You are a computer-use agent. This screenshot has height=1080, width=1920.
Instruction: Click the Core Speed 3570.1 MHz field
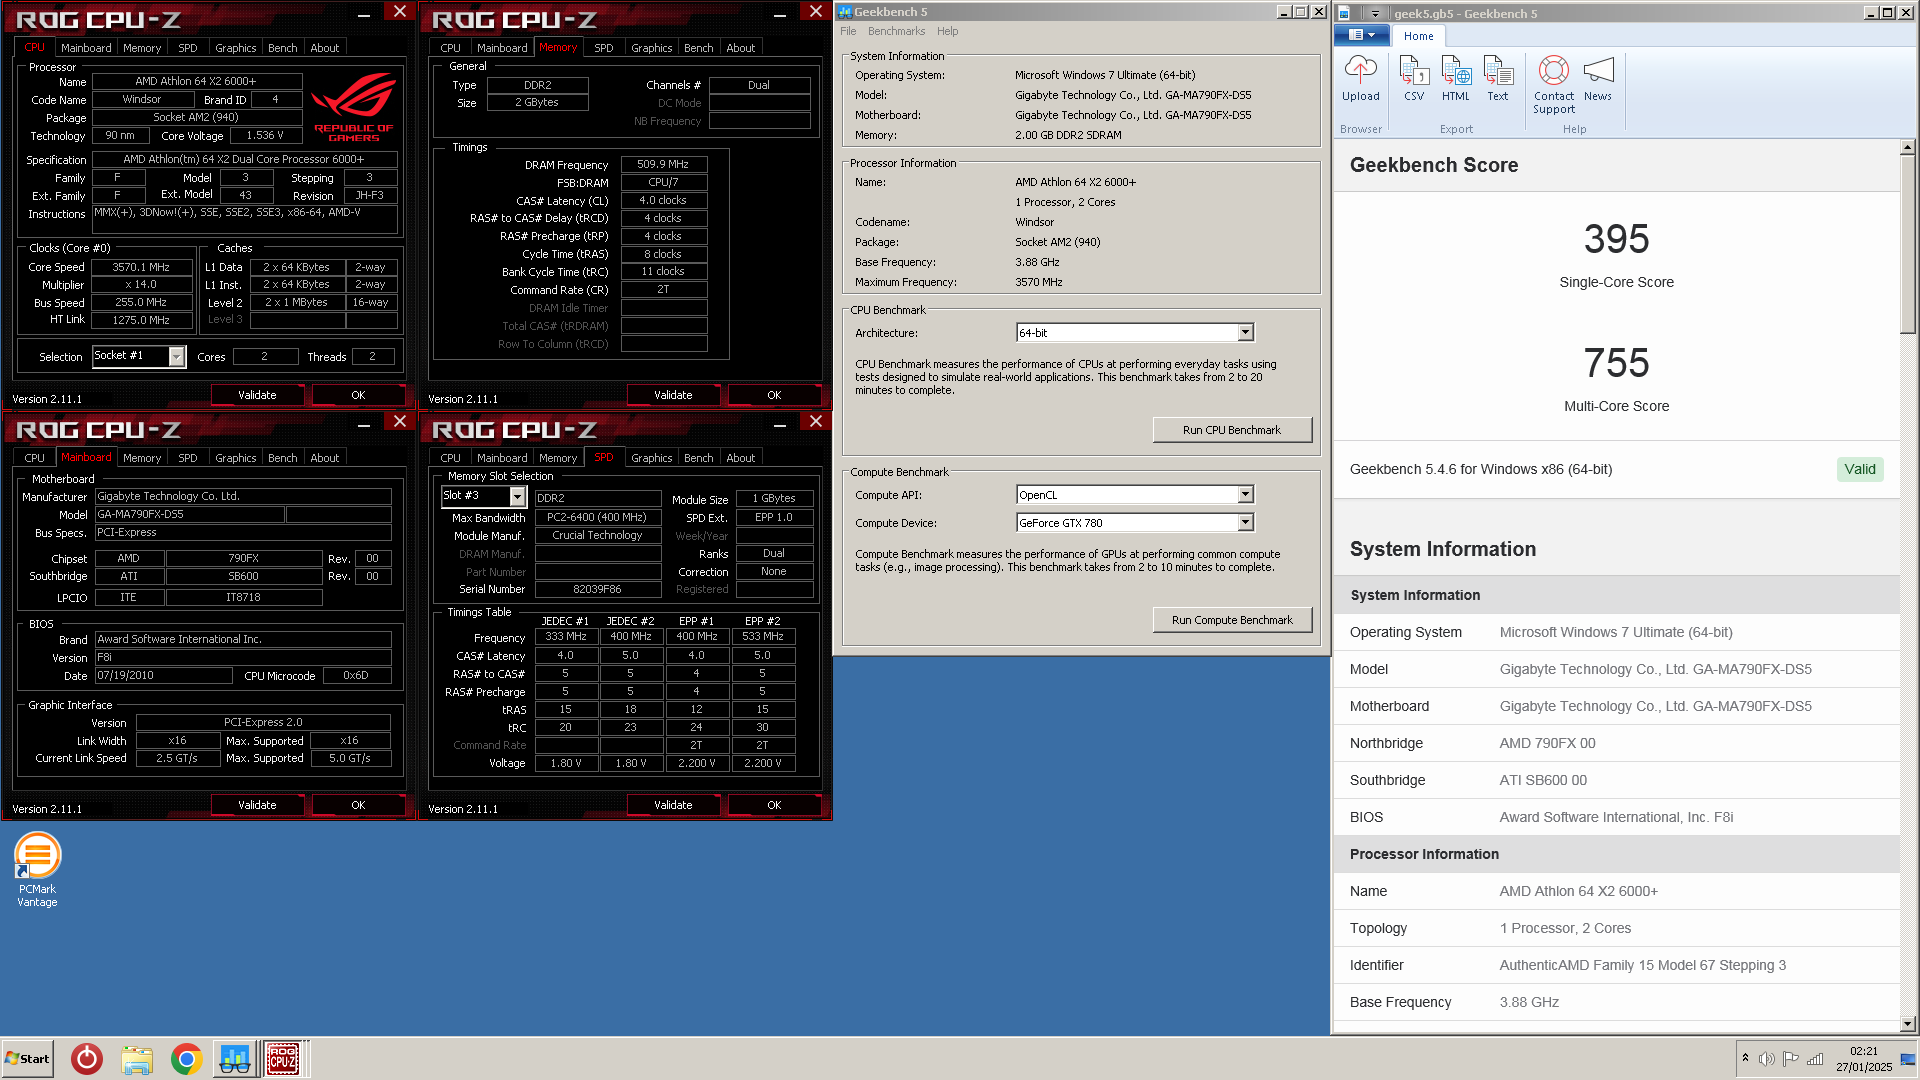pos(141,267)
